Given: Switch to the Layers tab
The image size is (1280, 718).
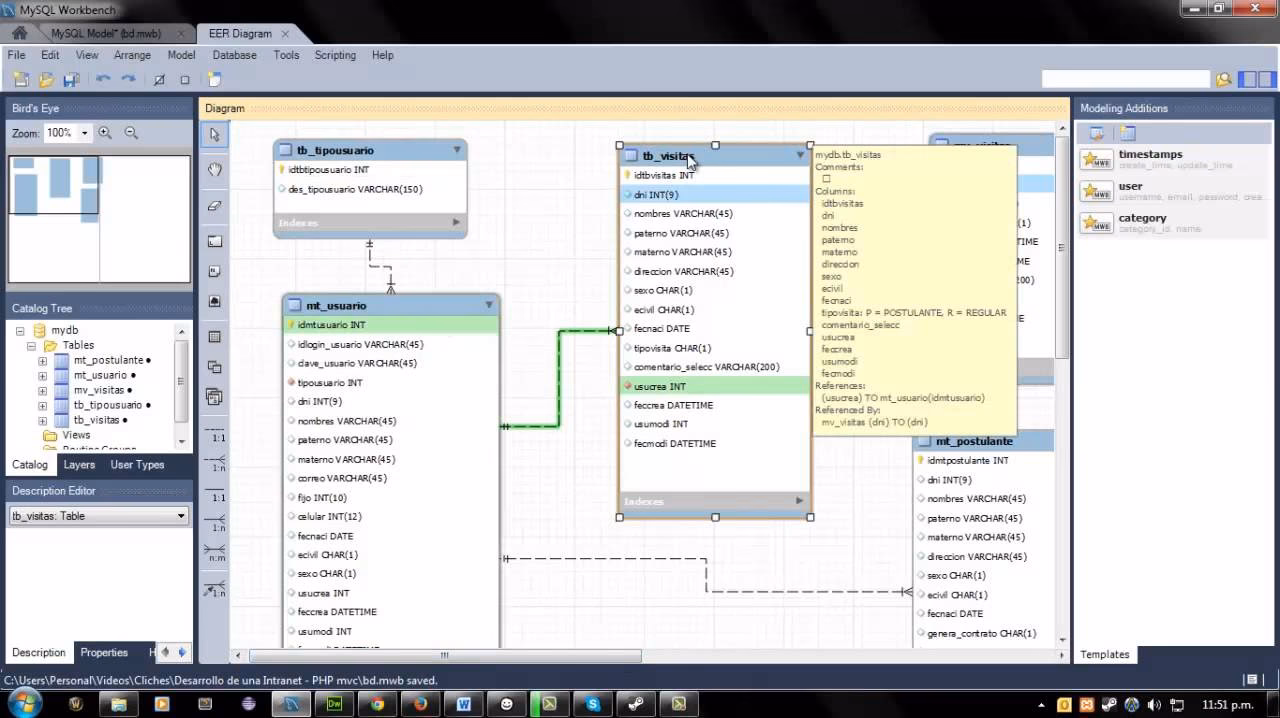Looking at the screenshot, I should pos(79,465).
